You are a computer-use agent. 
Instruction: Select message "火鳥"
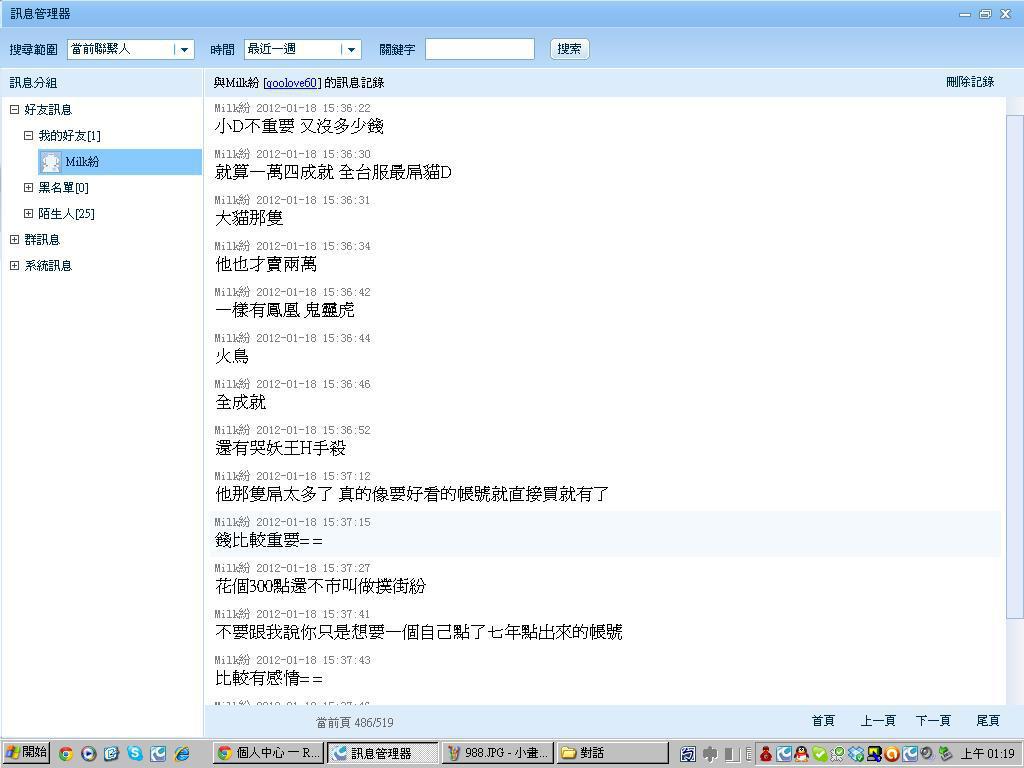tap(232, 356)
